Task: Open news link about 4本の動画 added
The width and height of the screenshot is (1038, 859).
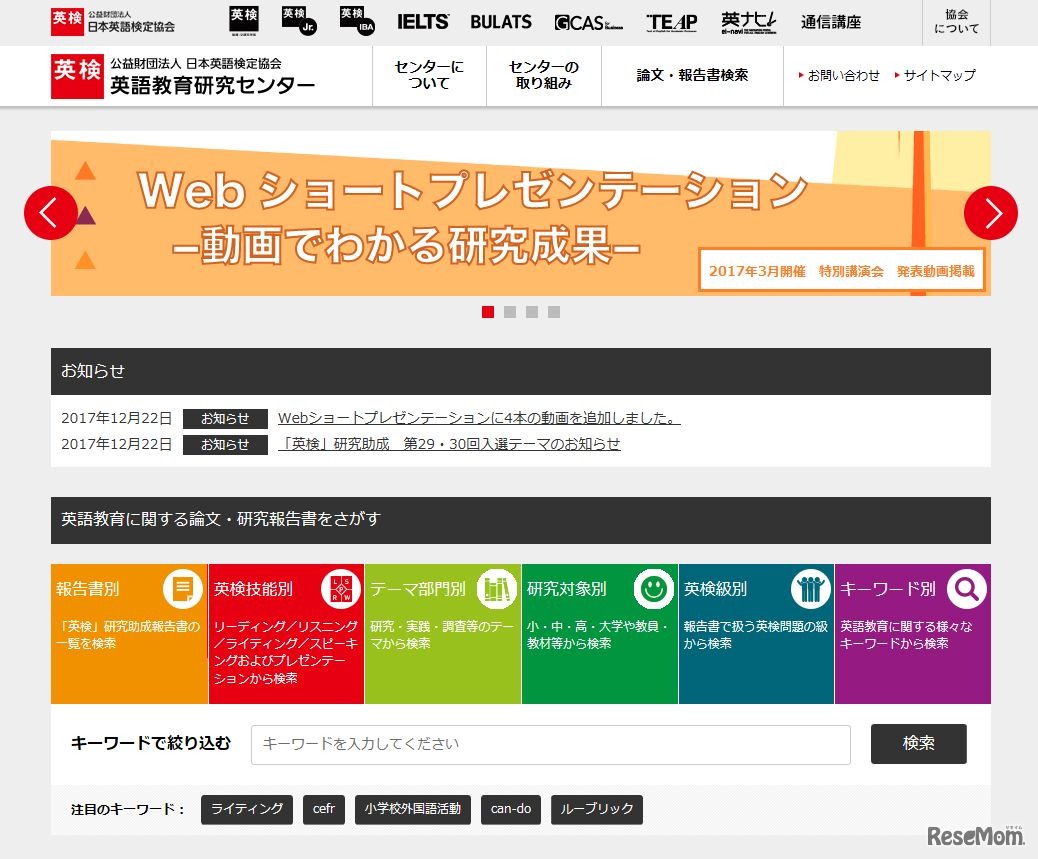Action: click(x=479, y=418)
